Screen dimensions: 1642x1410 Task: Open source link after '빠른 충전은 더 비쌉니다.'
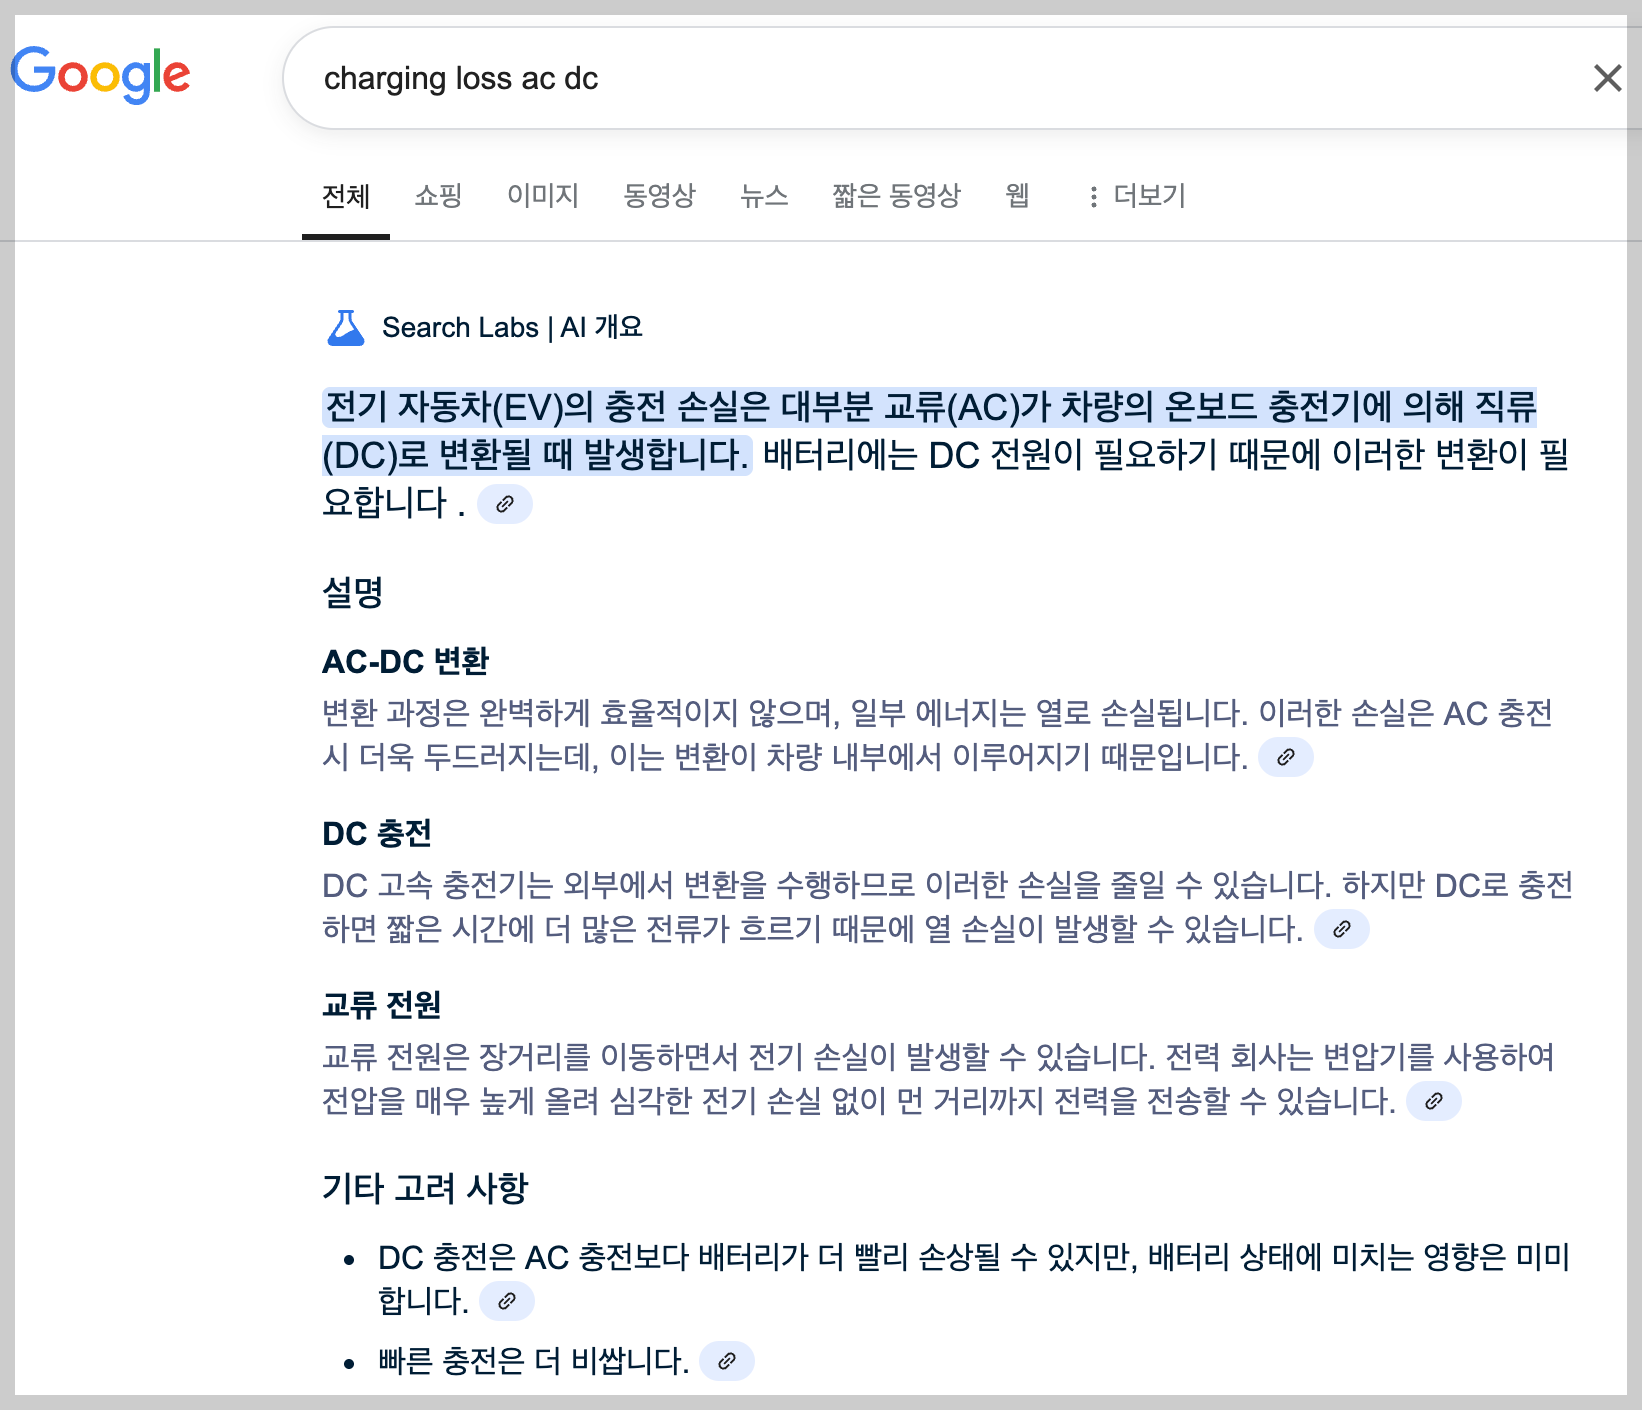click(x=727, y=1361)
